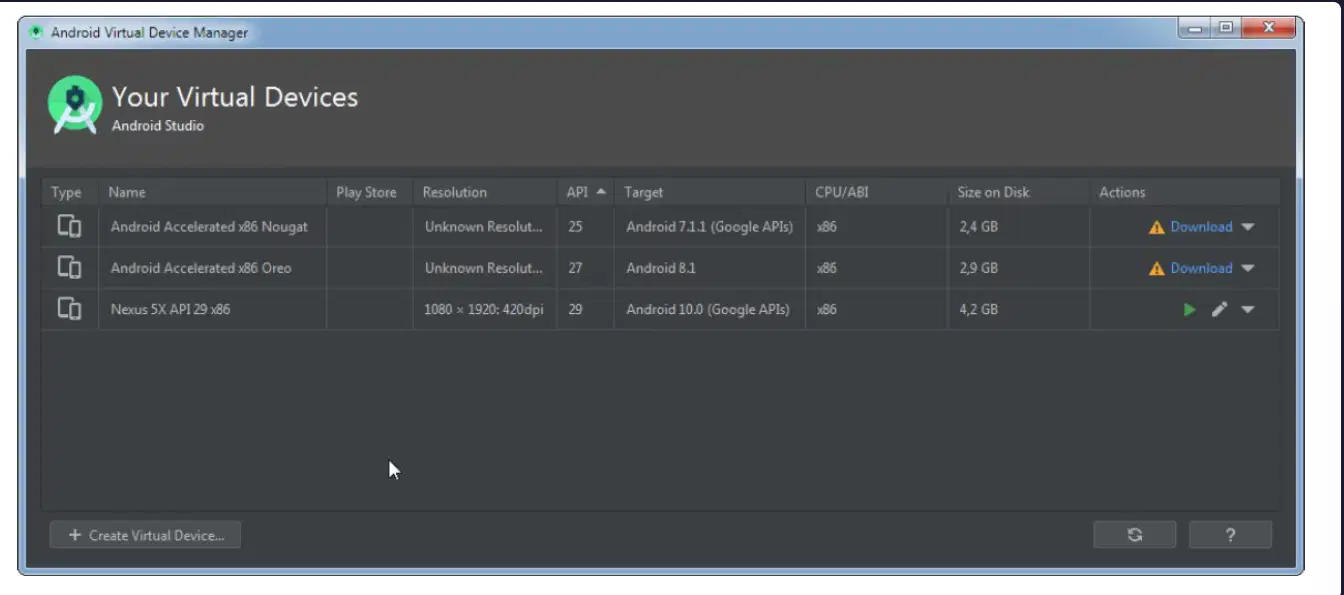Open actions dropdown for Nougat device row
Screen dimensions: 1344x595
click(x=1248, y=227)
